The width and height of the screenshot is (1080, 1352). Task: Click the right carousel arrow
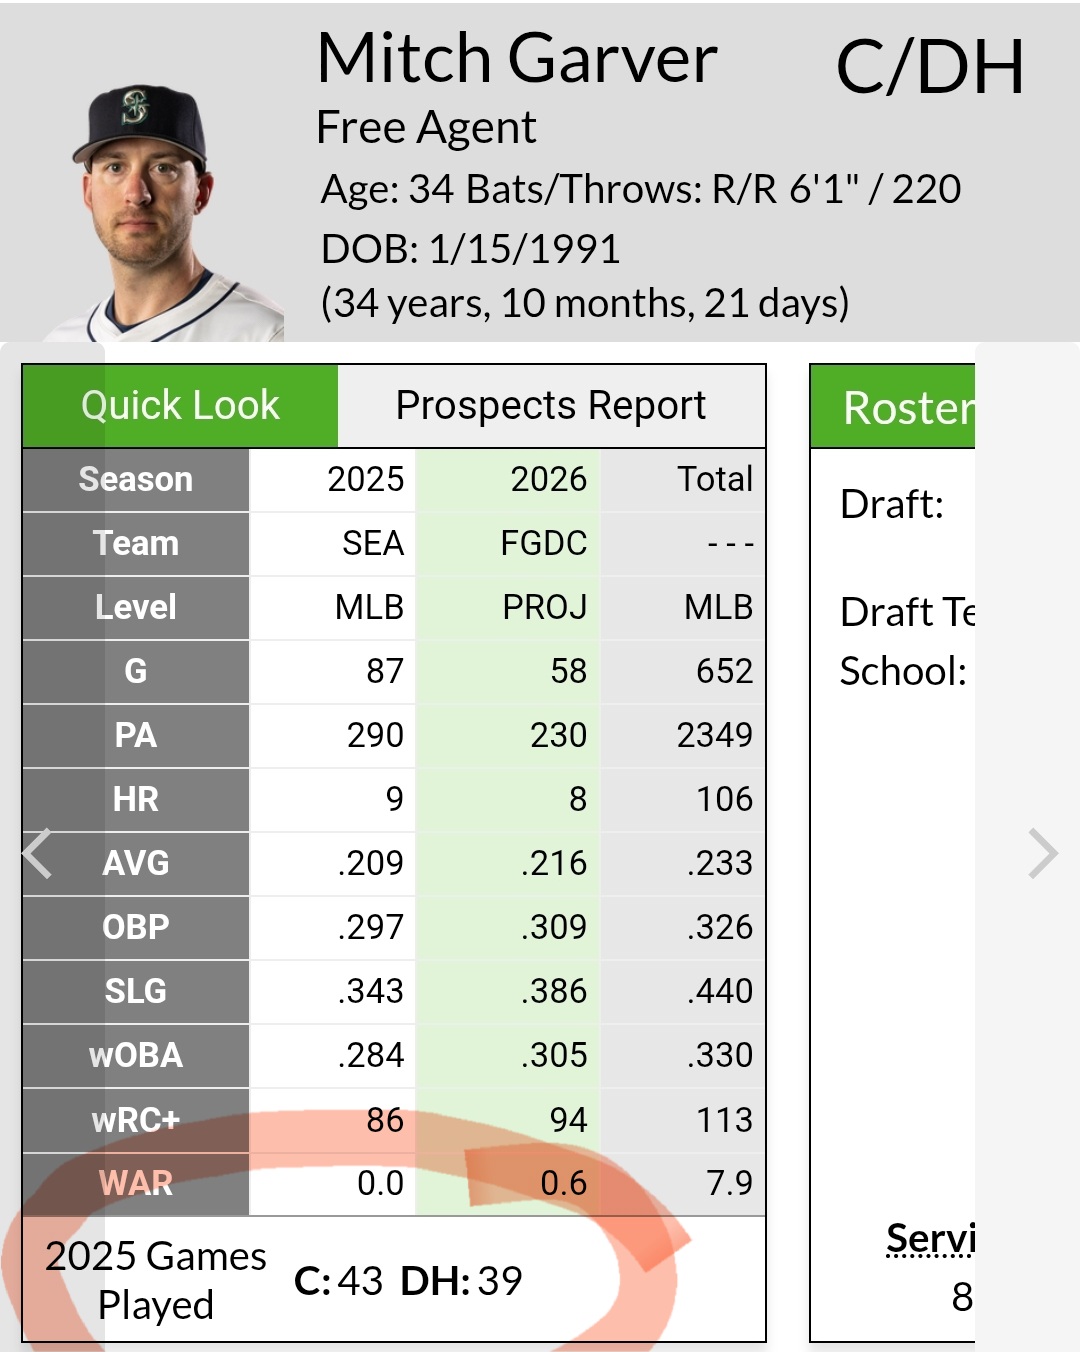click(1042, 854)
